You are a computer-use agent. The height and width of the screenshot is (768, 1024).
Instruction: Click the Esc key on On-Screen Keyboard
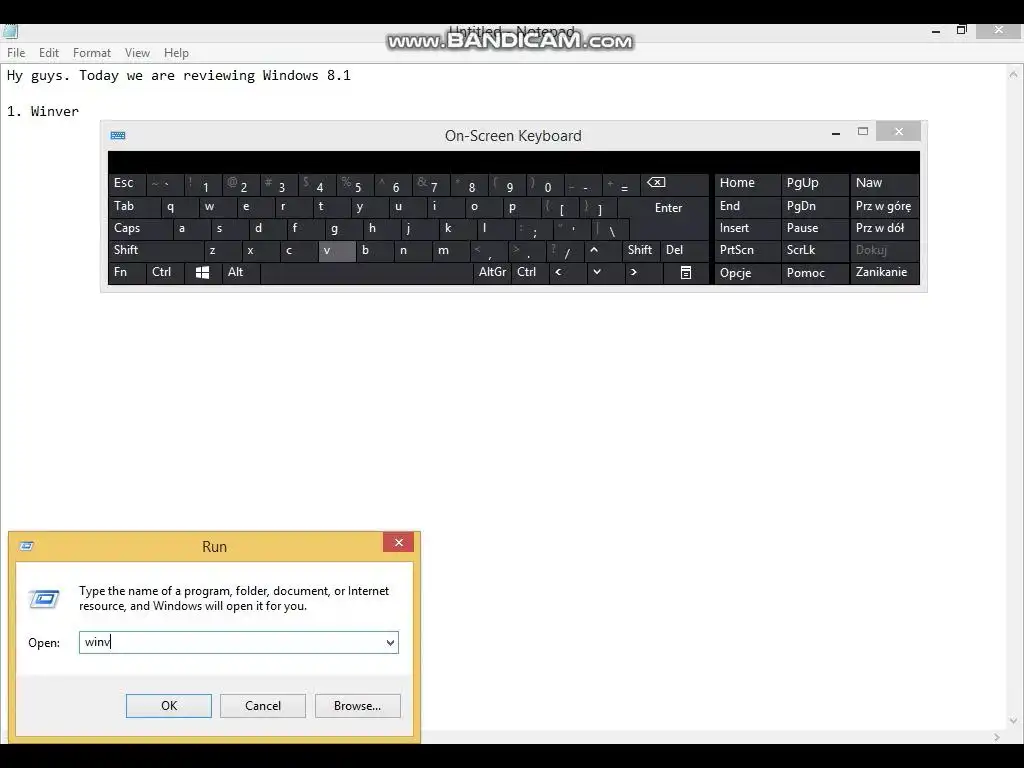point(127,184)
